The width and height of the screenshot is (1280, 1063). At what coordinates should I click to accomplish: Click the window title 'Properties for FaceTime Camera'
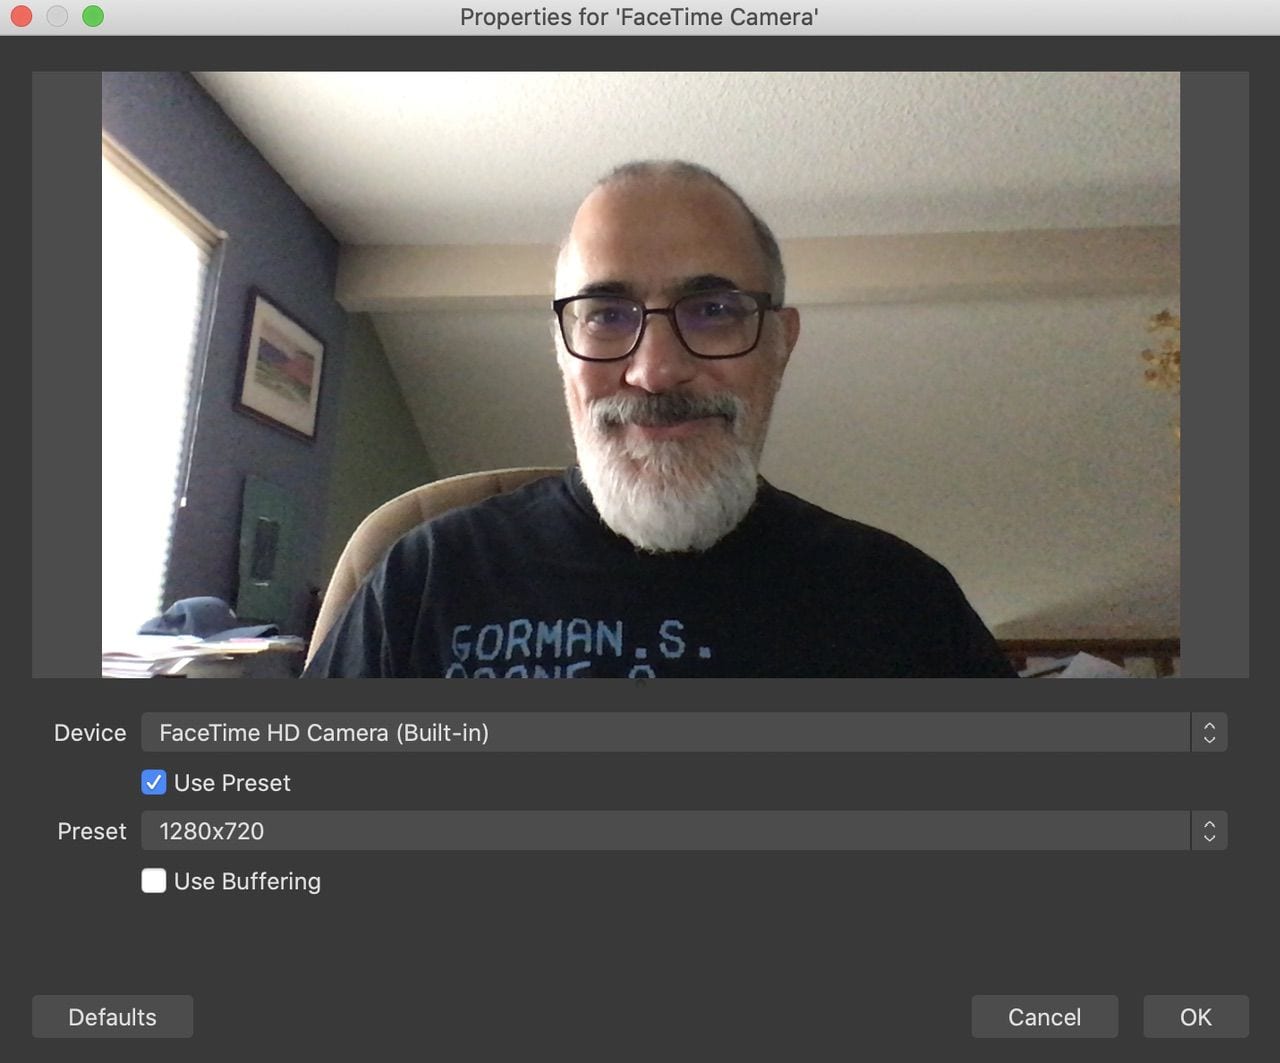pyautogui.click(x=639, y=17)
